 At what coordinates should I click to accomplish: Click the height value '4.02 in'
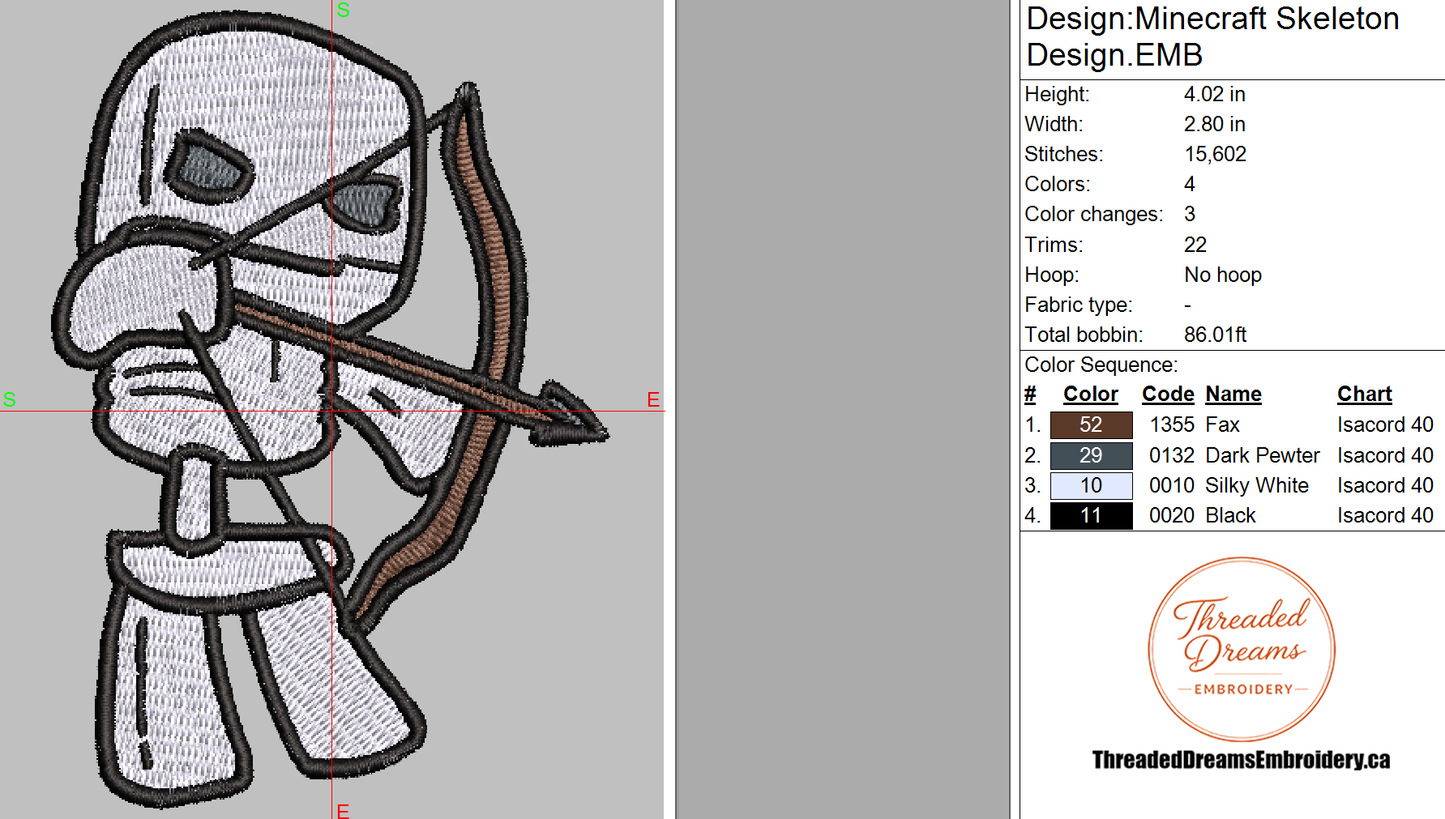pyautogui.click(x=1214, y=94)
